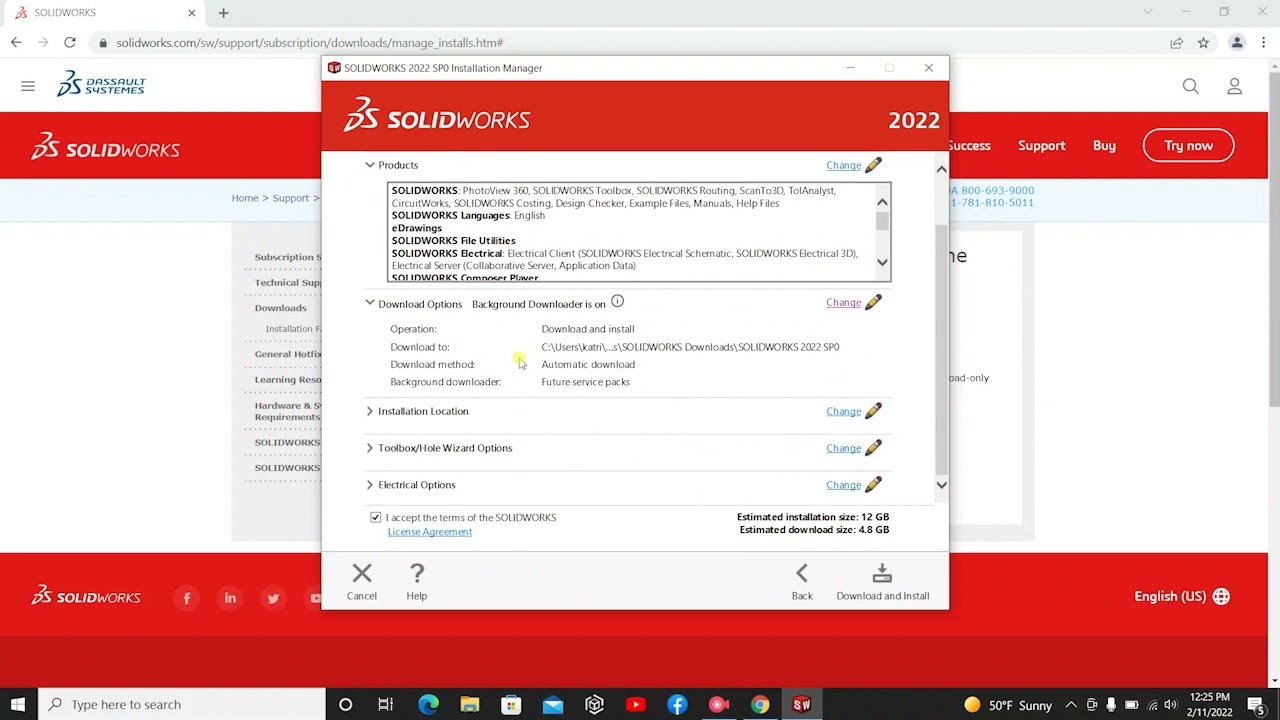
Task: Open a new browser tab
Action: coord(223,13)
